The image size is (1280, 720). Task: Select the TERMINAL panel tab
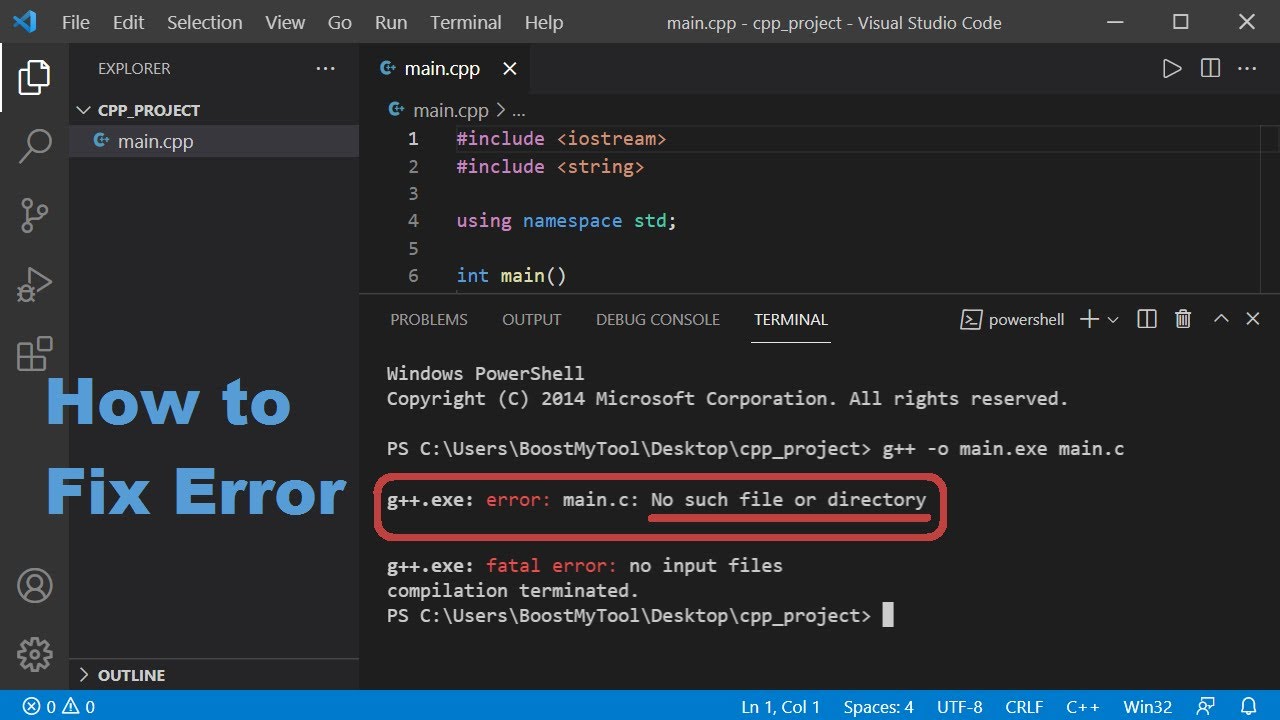(x=791, y=320)
